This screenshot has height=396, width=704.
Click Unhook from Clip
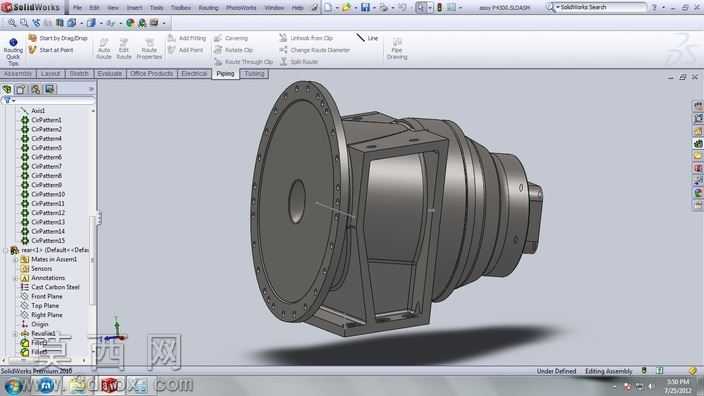306,38
